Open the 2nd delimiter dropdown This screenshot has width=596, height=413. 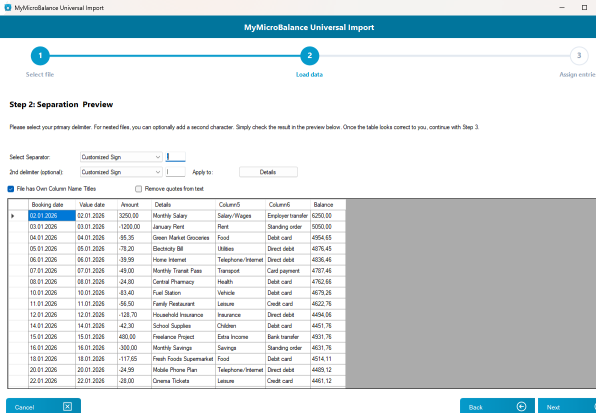coord(121,172)
